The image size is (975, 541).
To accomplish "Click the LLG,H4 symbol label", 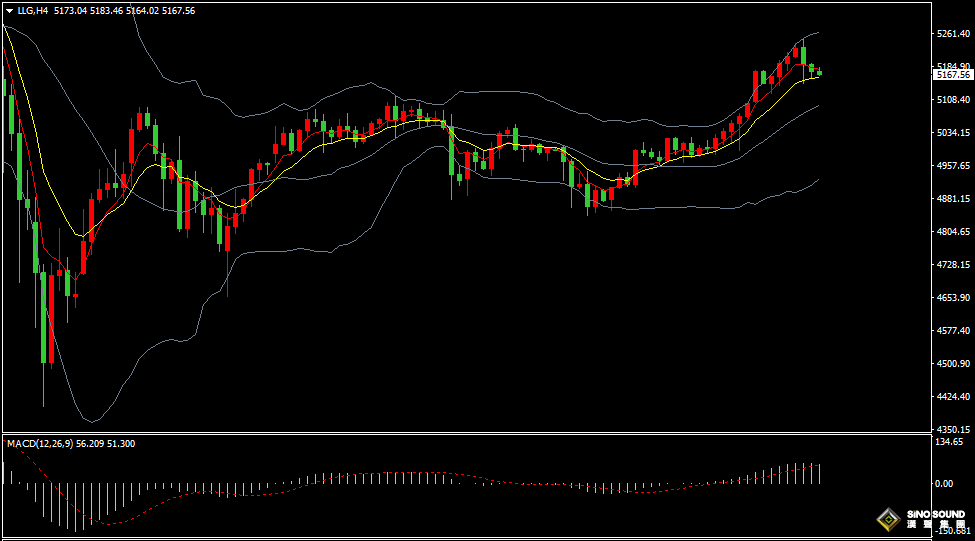I will click(33, 10).
